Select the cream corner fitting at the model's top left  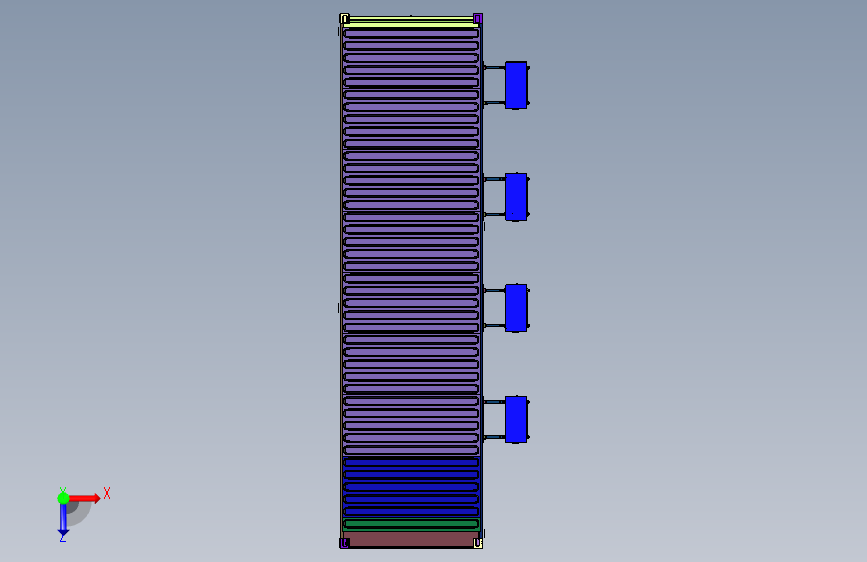tap(344, 19)
